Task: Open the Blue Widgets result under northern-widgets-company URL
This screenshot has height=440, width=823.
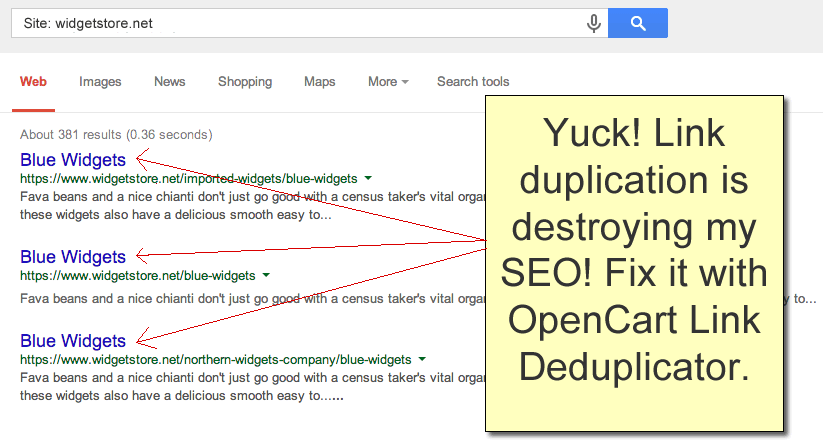Action: point(73,341)
